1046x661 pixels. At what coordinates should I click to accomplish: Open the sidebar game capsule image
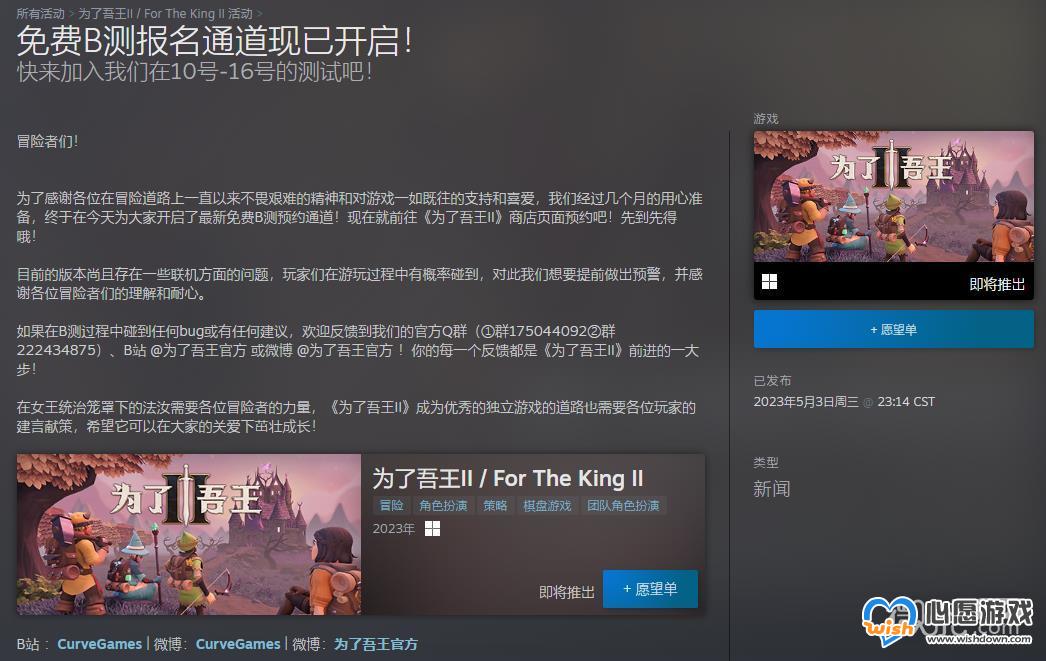point(893,196)
